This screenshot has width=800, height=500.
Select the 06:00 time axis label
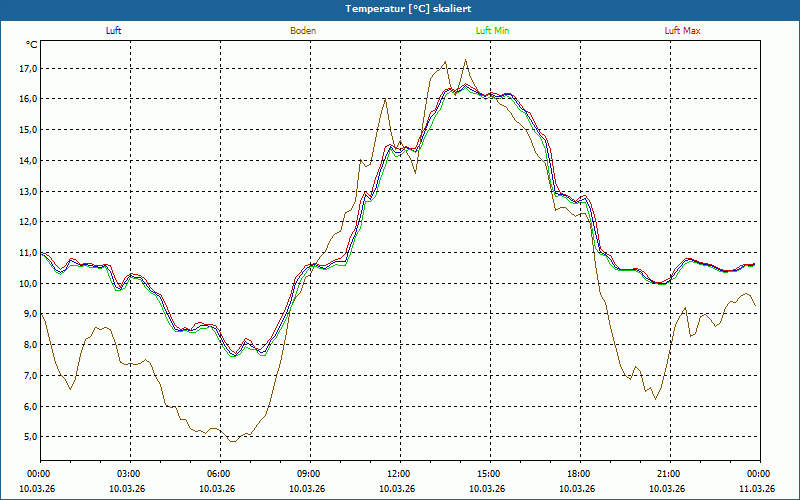(x=219, y=474)
